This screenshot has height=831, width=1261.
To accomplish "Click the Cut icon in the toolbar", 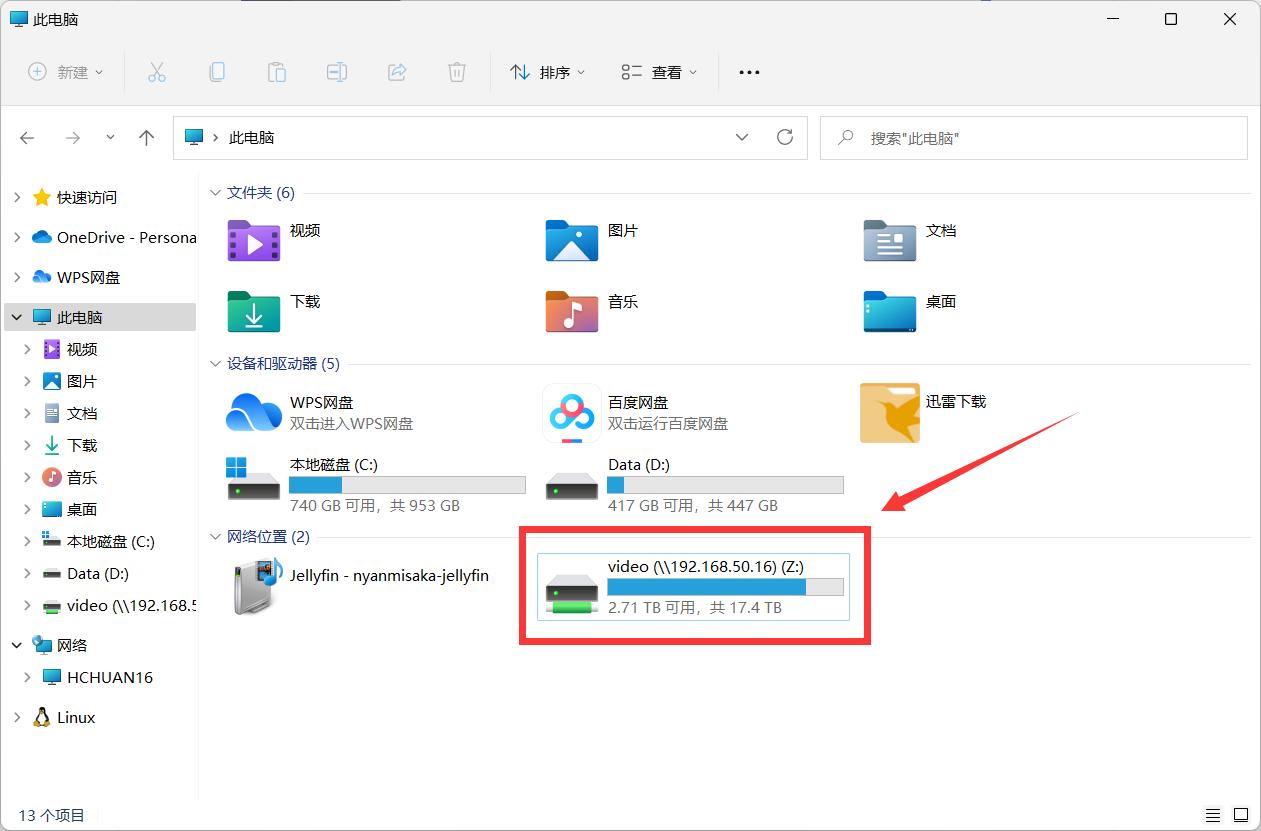I will pyautogui.click(x=156, y=71).
